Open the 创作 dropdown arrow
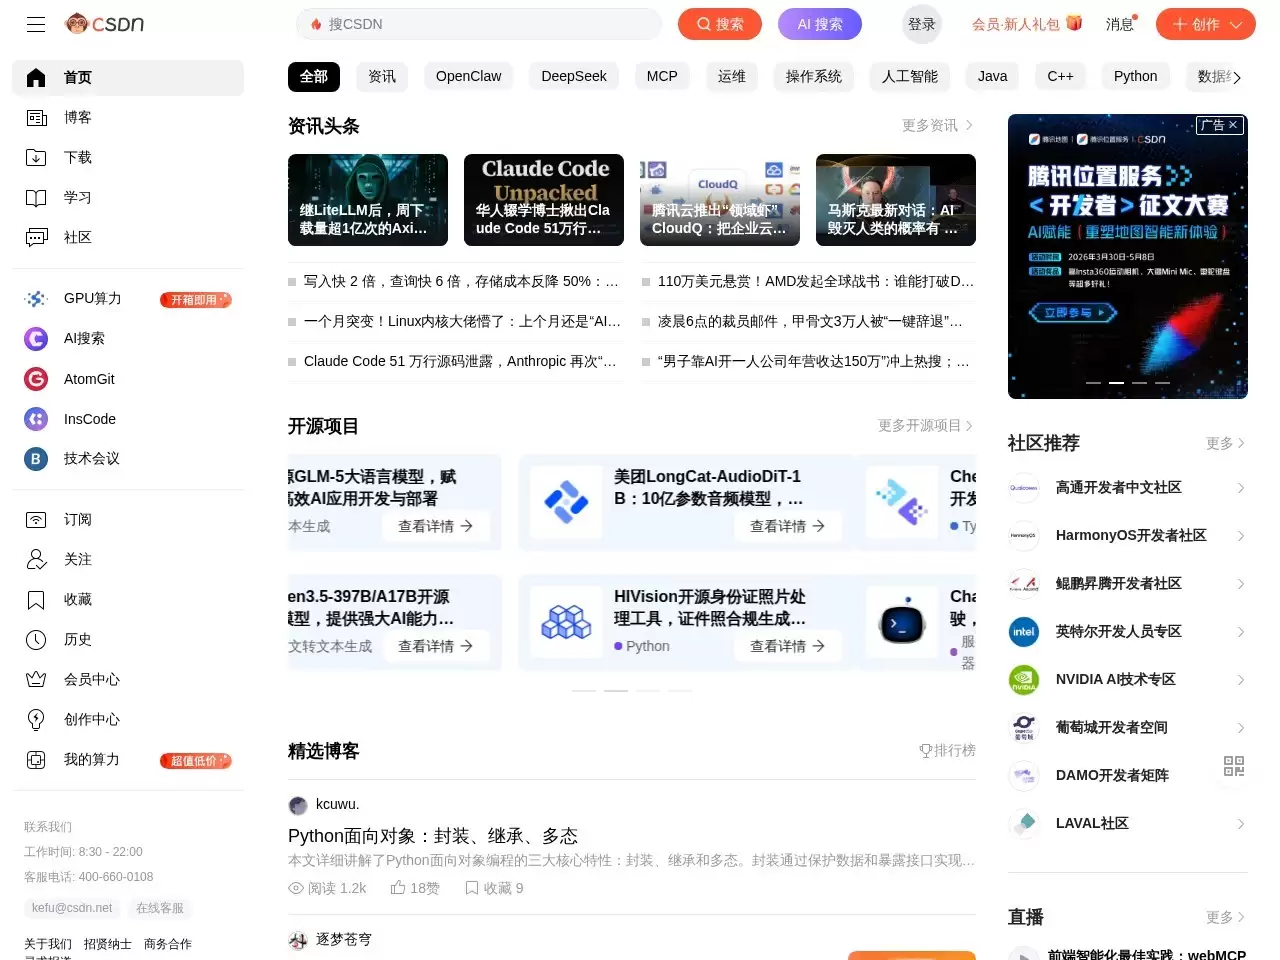 pos(1237,24)
